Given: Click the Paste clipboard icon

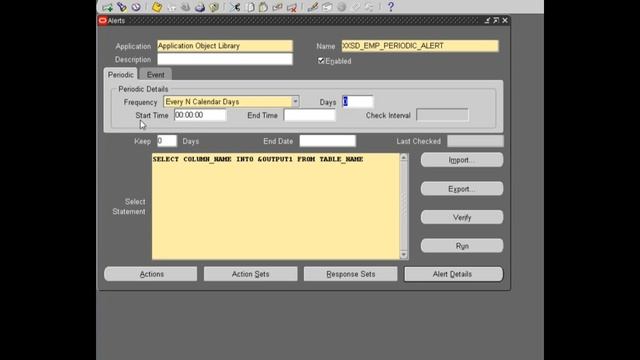Looking at the screenshot, I should 263,7.
